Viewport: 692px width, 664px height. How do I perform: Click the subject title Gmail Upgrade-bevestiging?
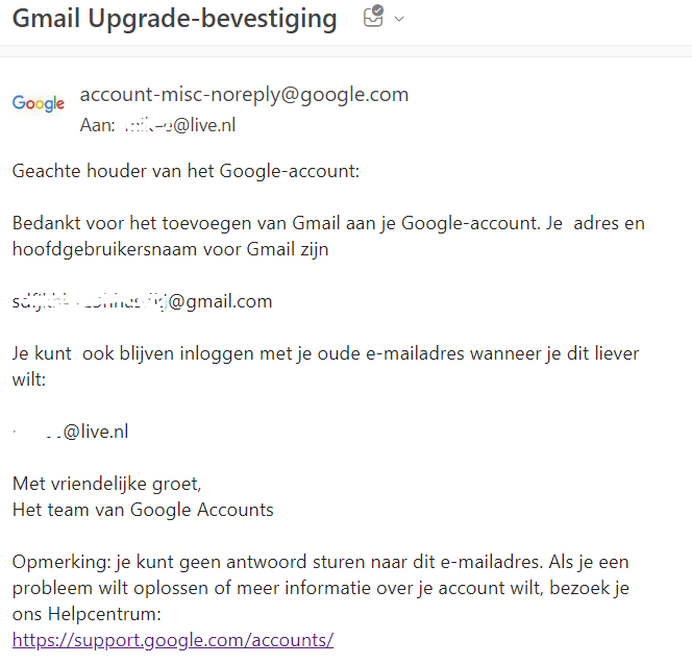click(174, 19)
